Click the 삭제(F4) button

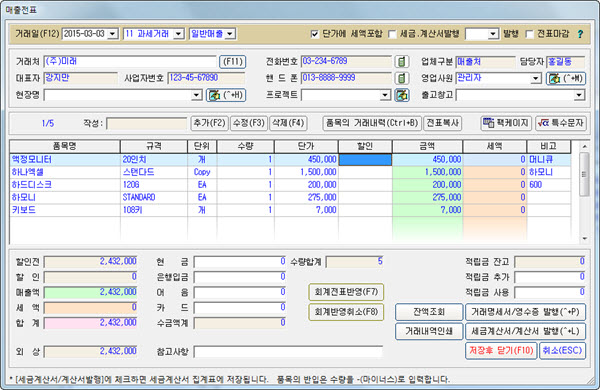[x=288, y=123]
